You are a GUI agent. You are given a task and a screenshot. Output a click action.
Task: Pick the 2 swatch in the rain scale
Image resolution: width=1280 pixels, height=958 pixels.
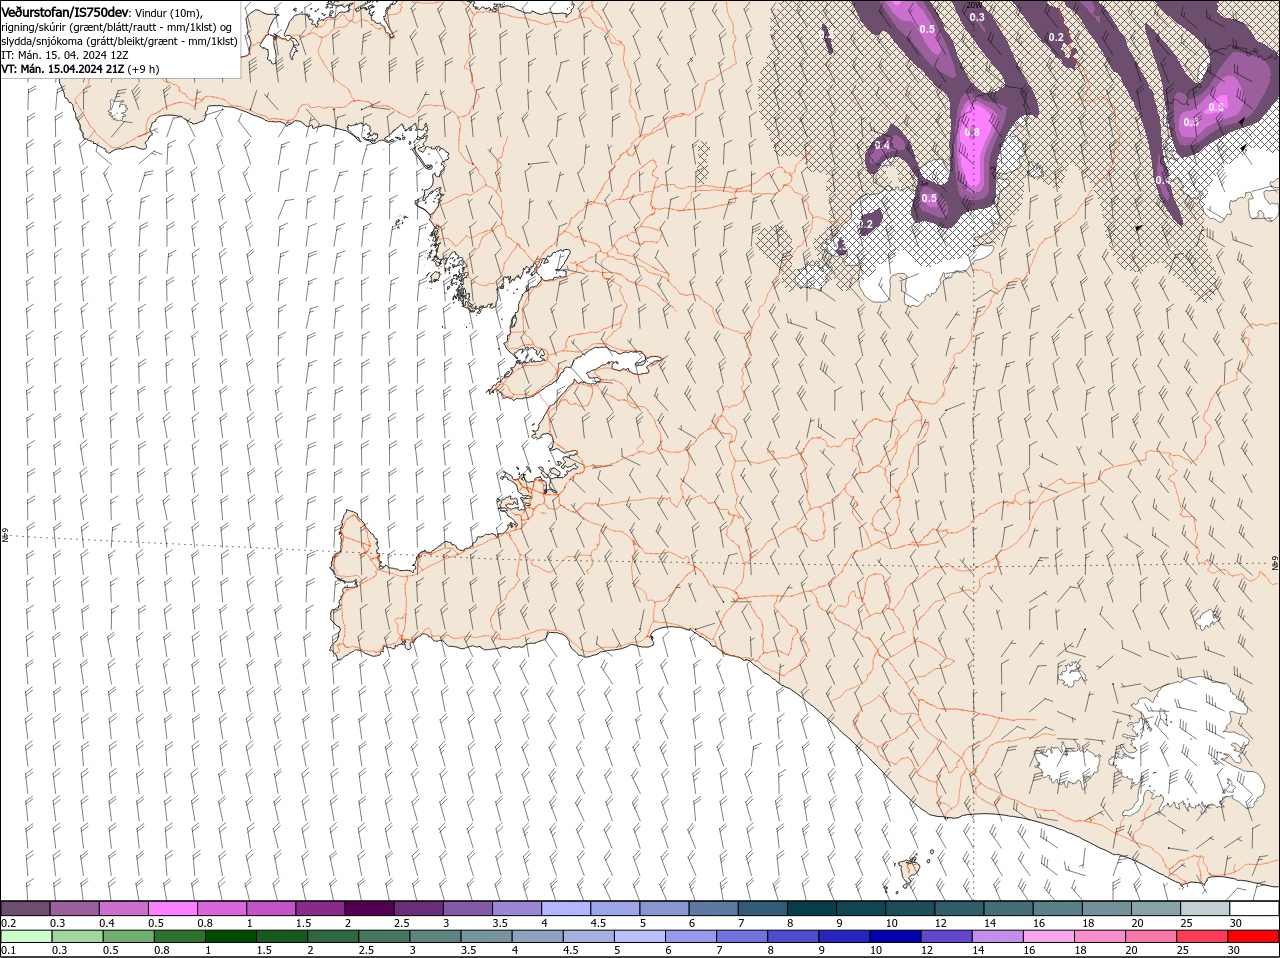point(333,937)
